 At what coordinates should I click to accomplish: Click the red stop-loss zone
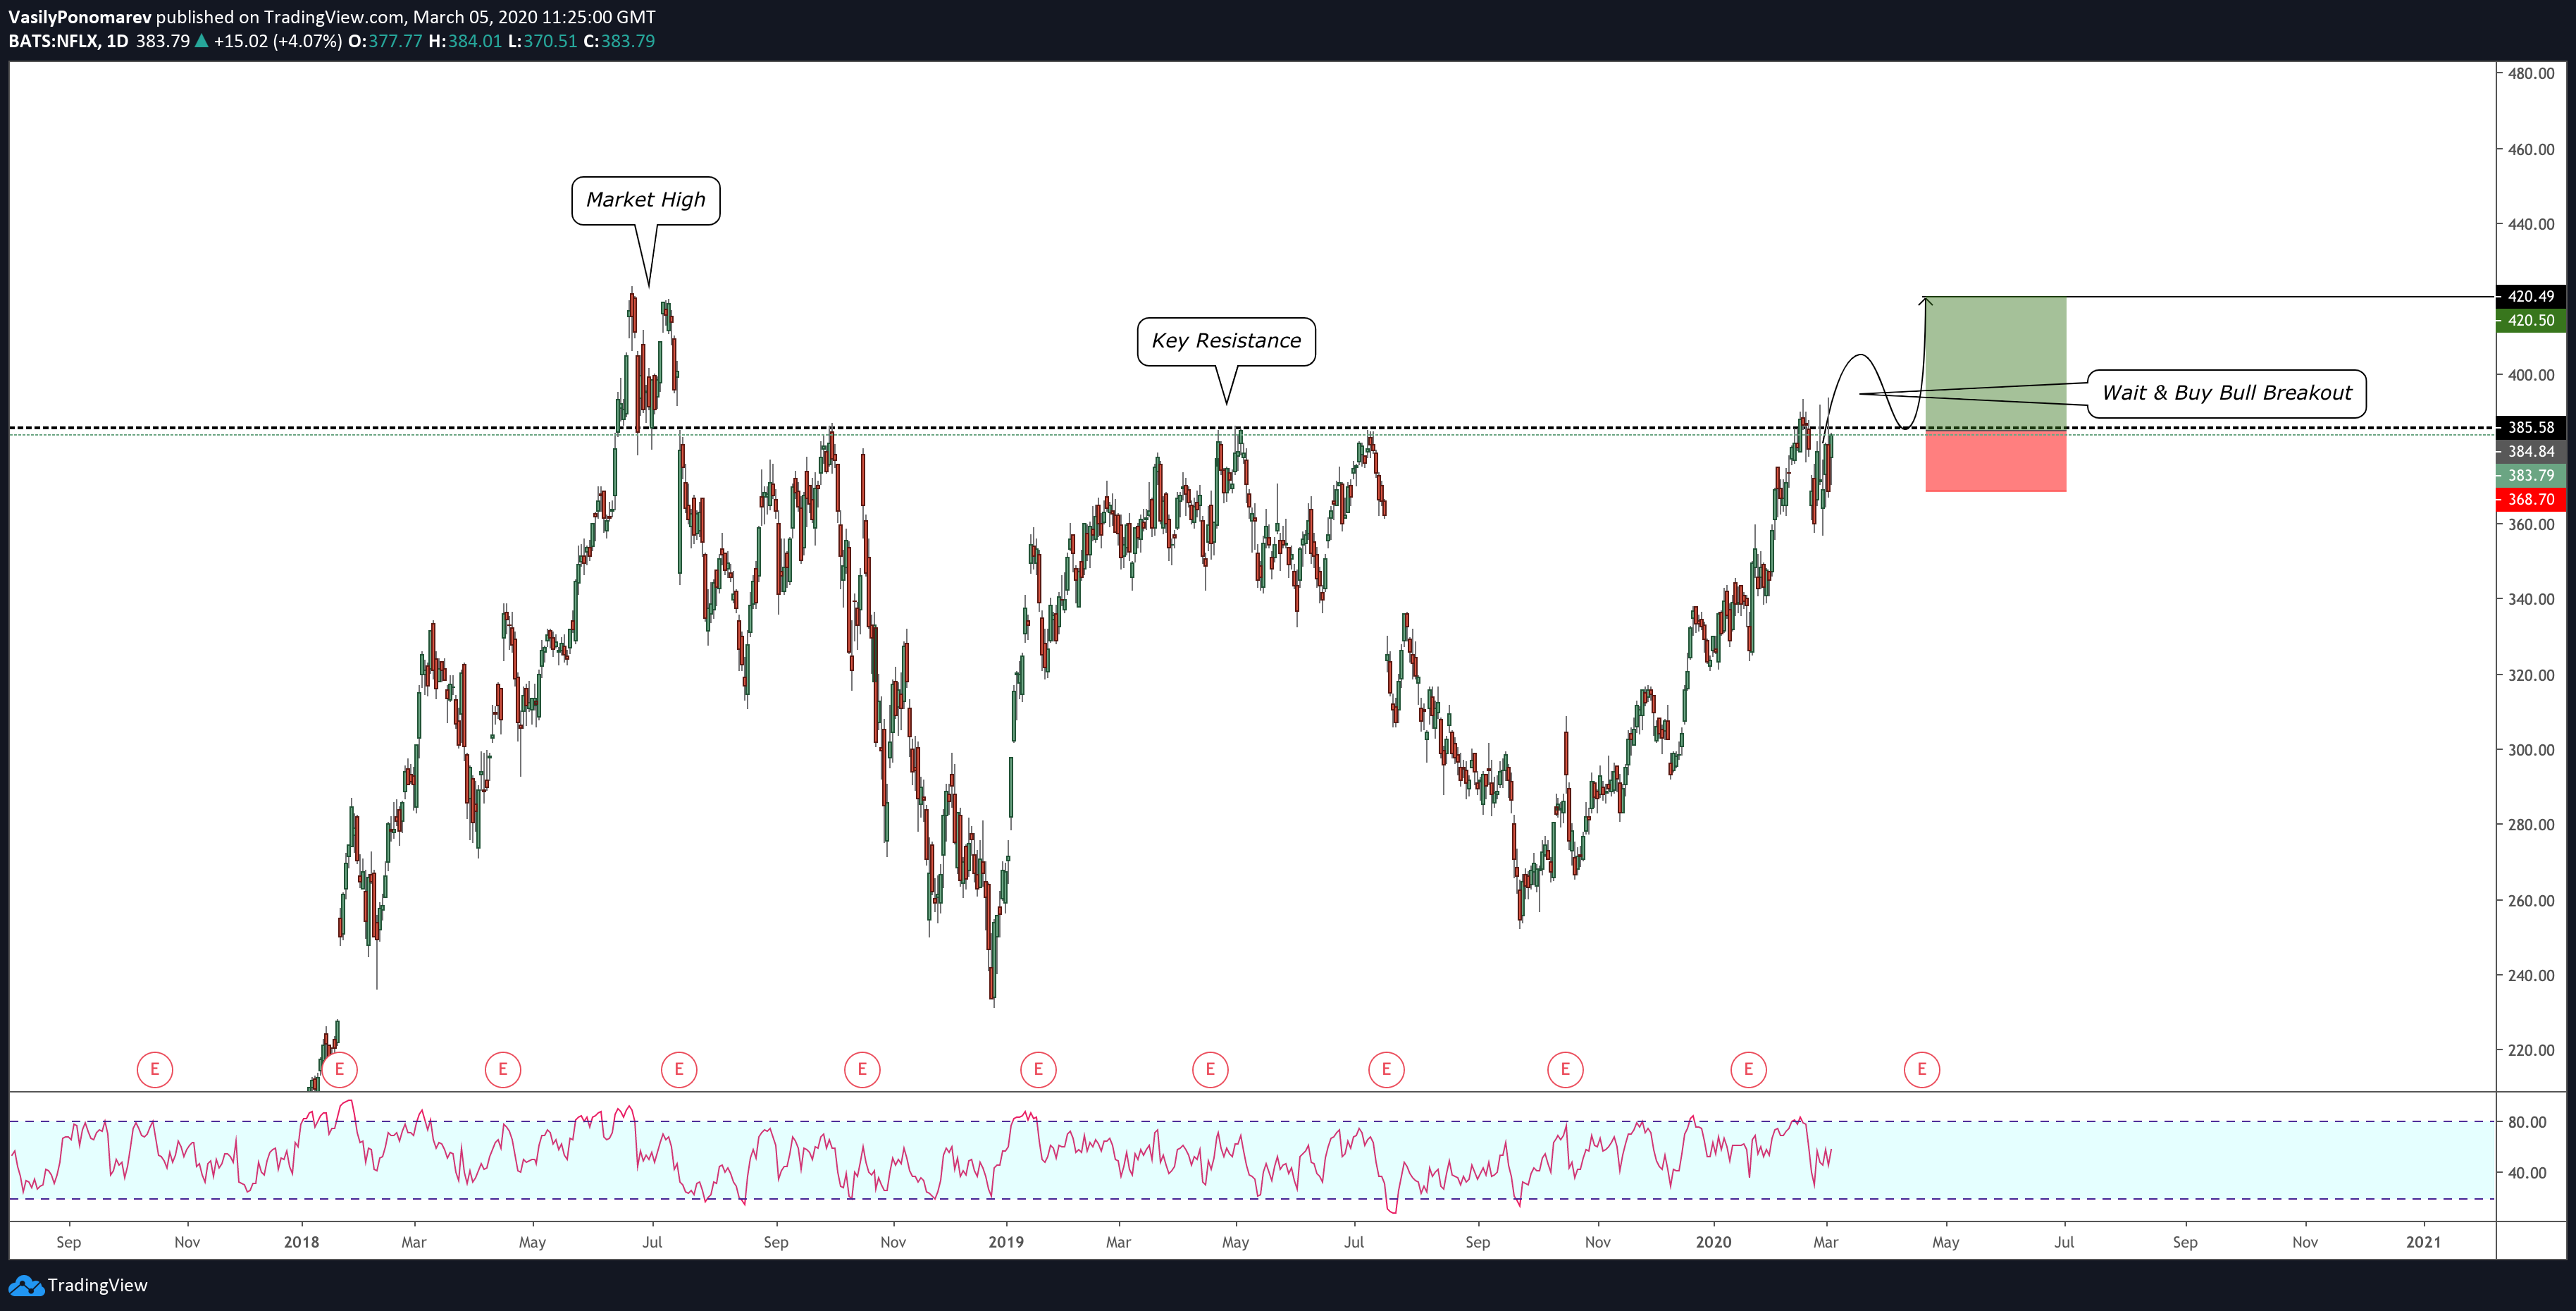pyautogui.click(x=1996, y=460)
